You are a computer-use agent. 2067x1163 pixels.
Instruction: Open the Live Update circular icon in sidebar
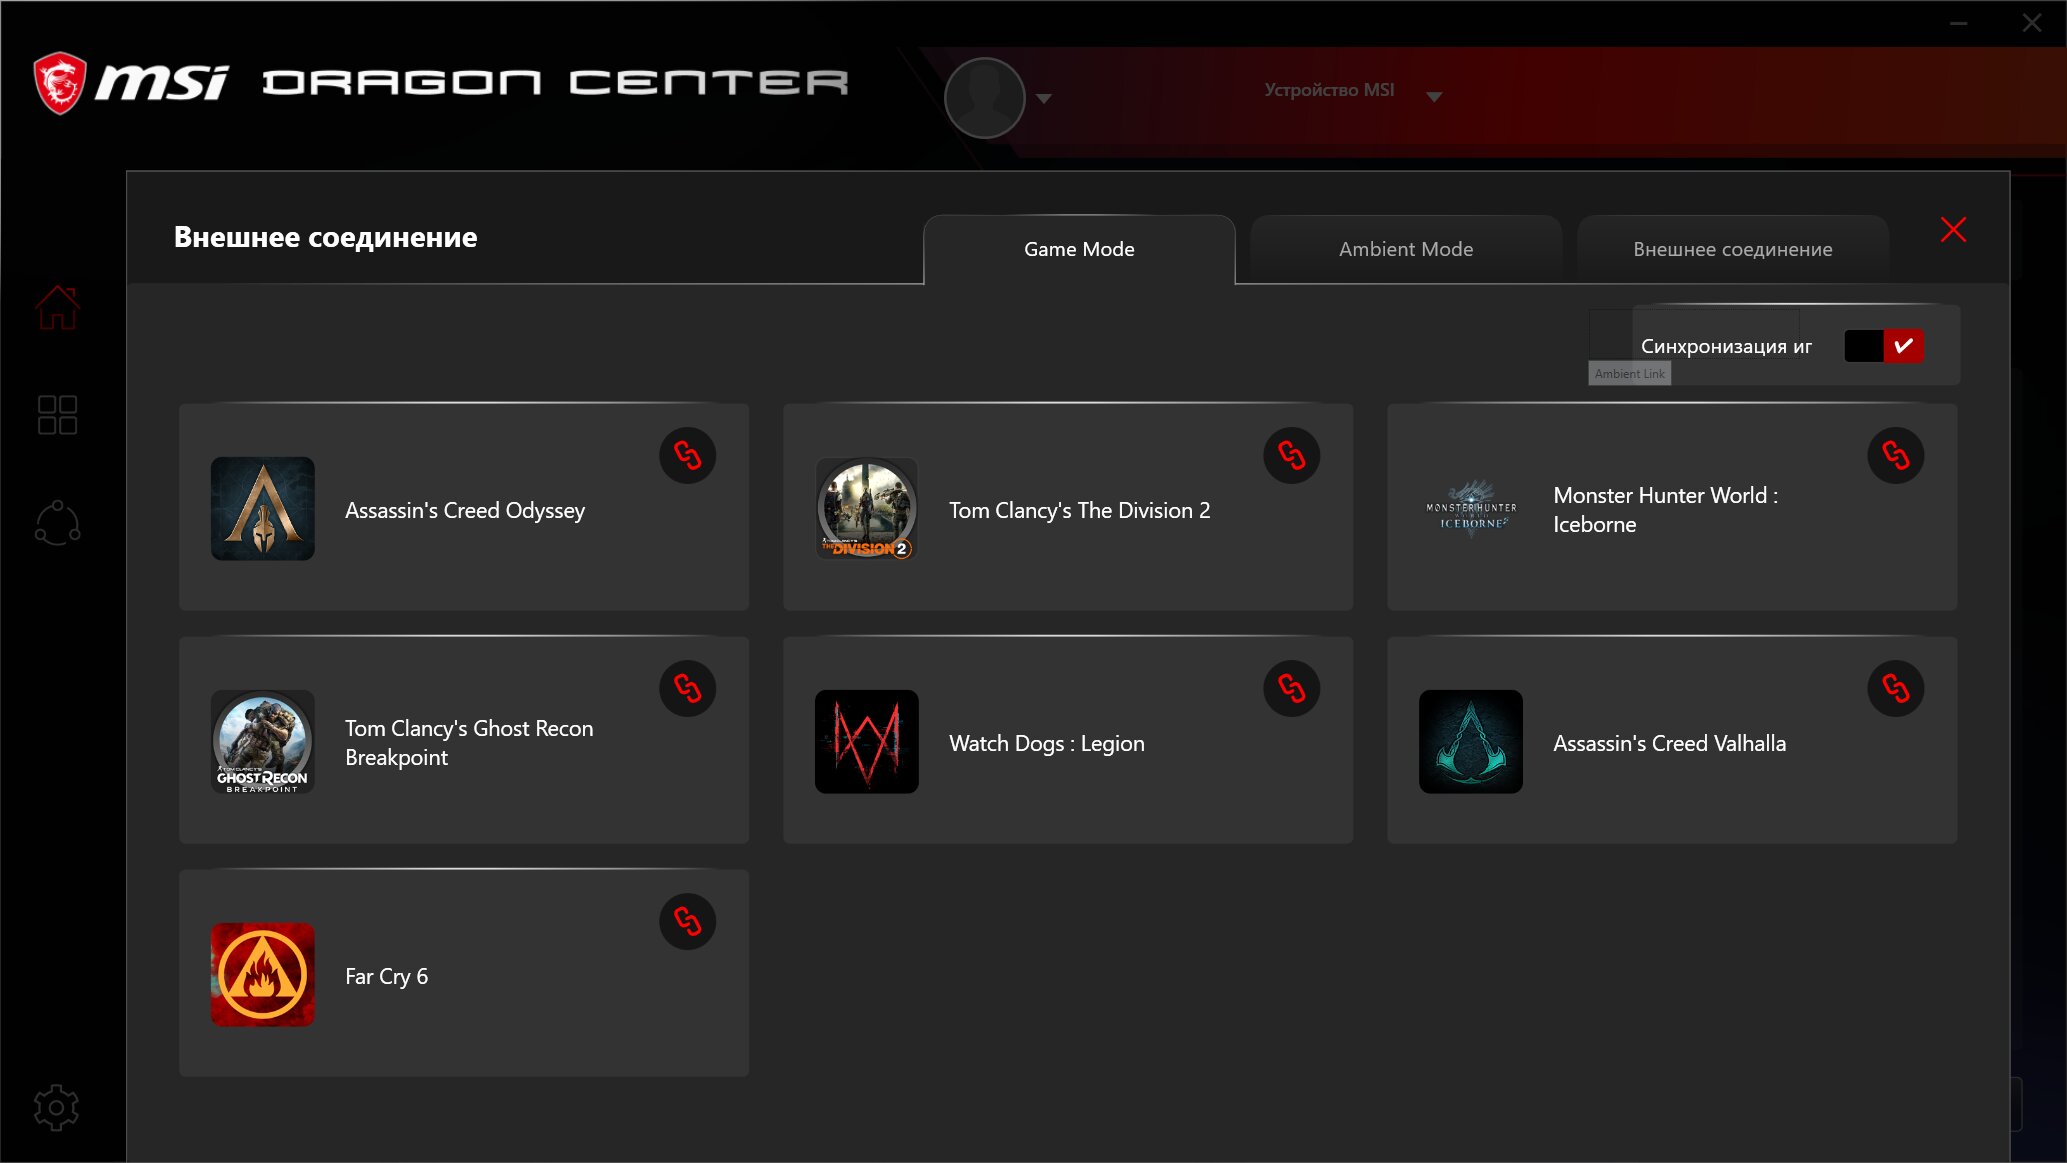pos(57,523)
